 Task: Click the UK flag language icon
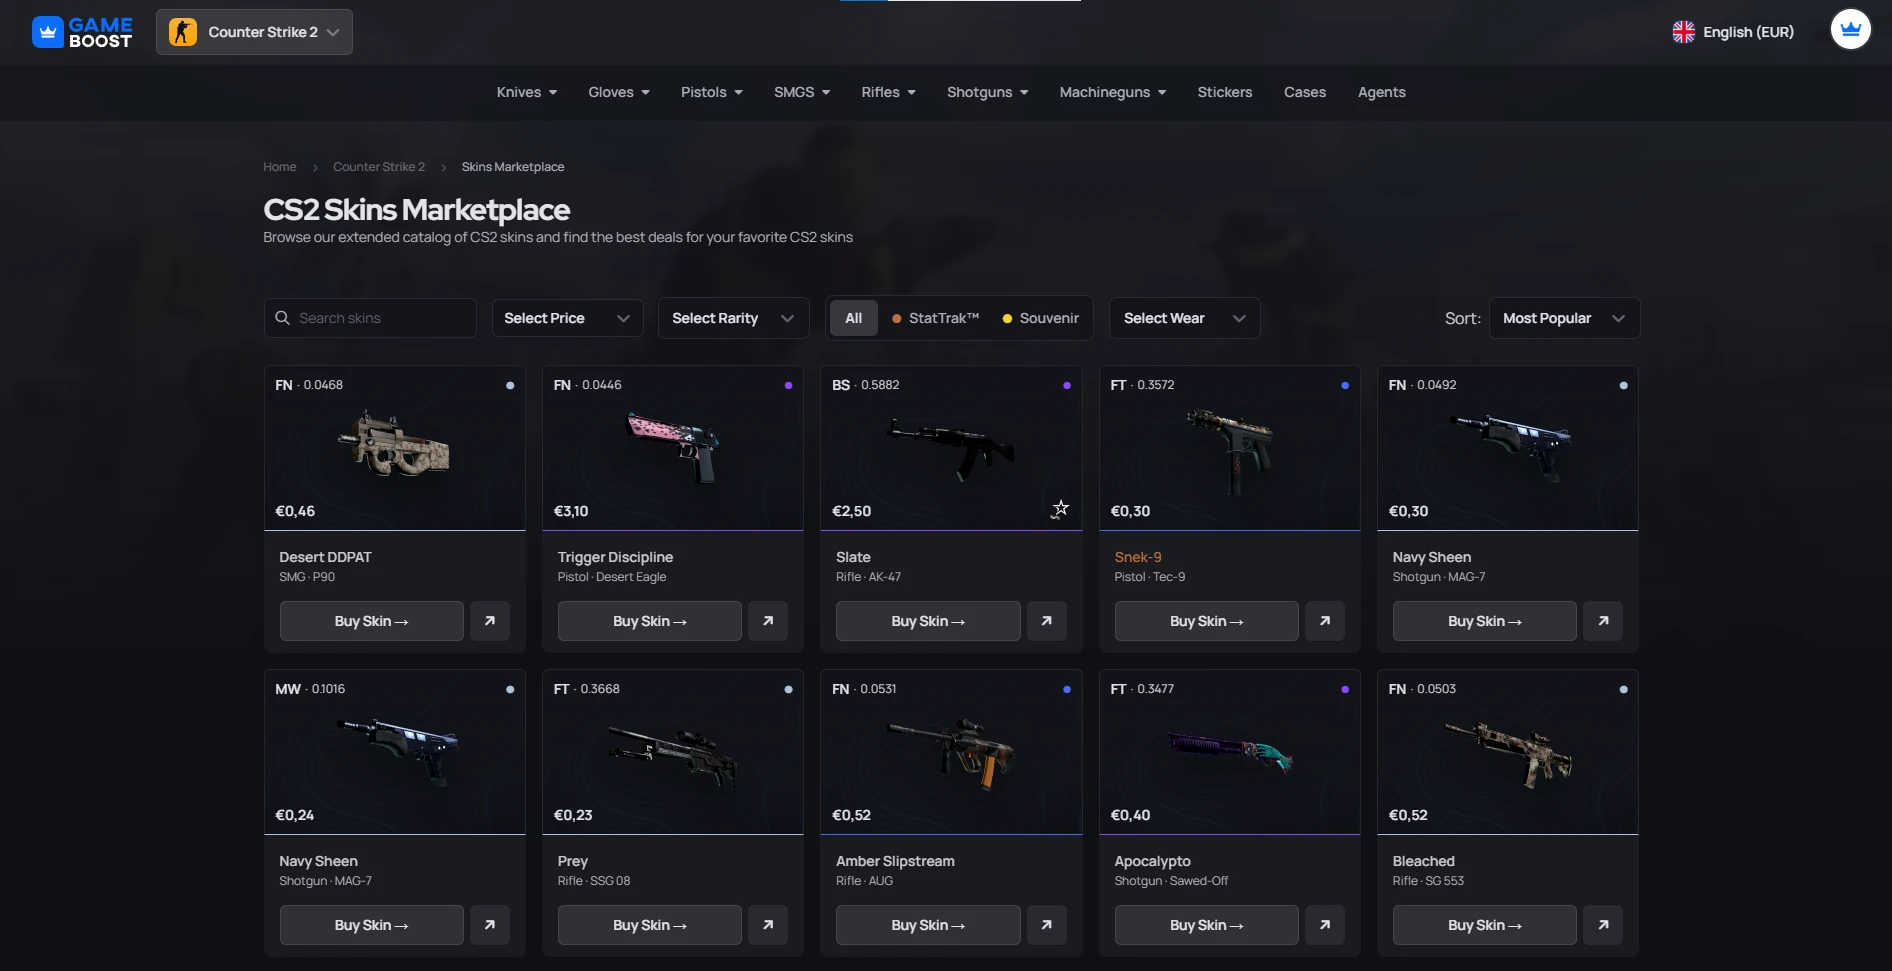point(1684,32)
